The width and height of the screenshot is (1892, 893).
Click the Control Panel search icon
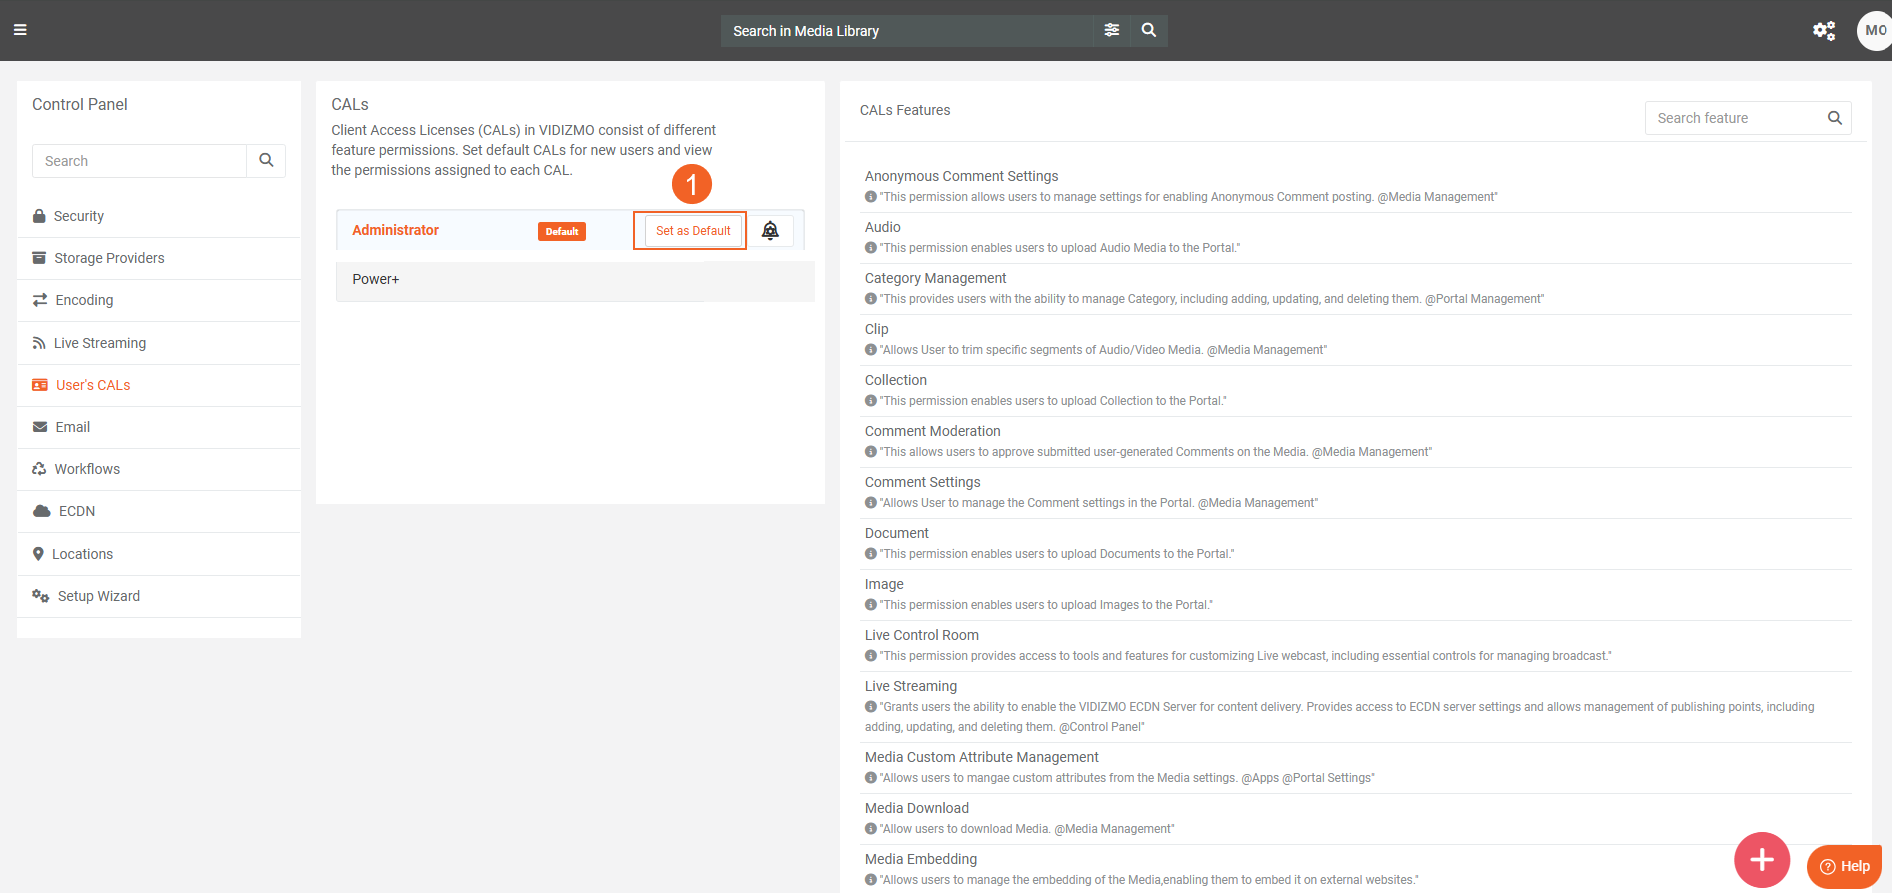click(266, 160)
